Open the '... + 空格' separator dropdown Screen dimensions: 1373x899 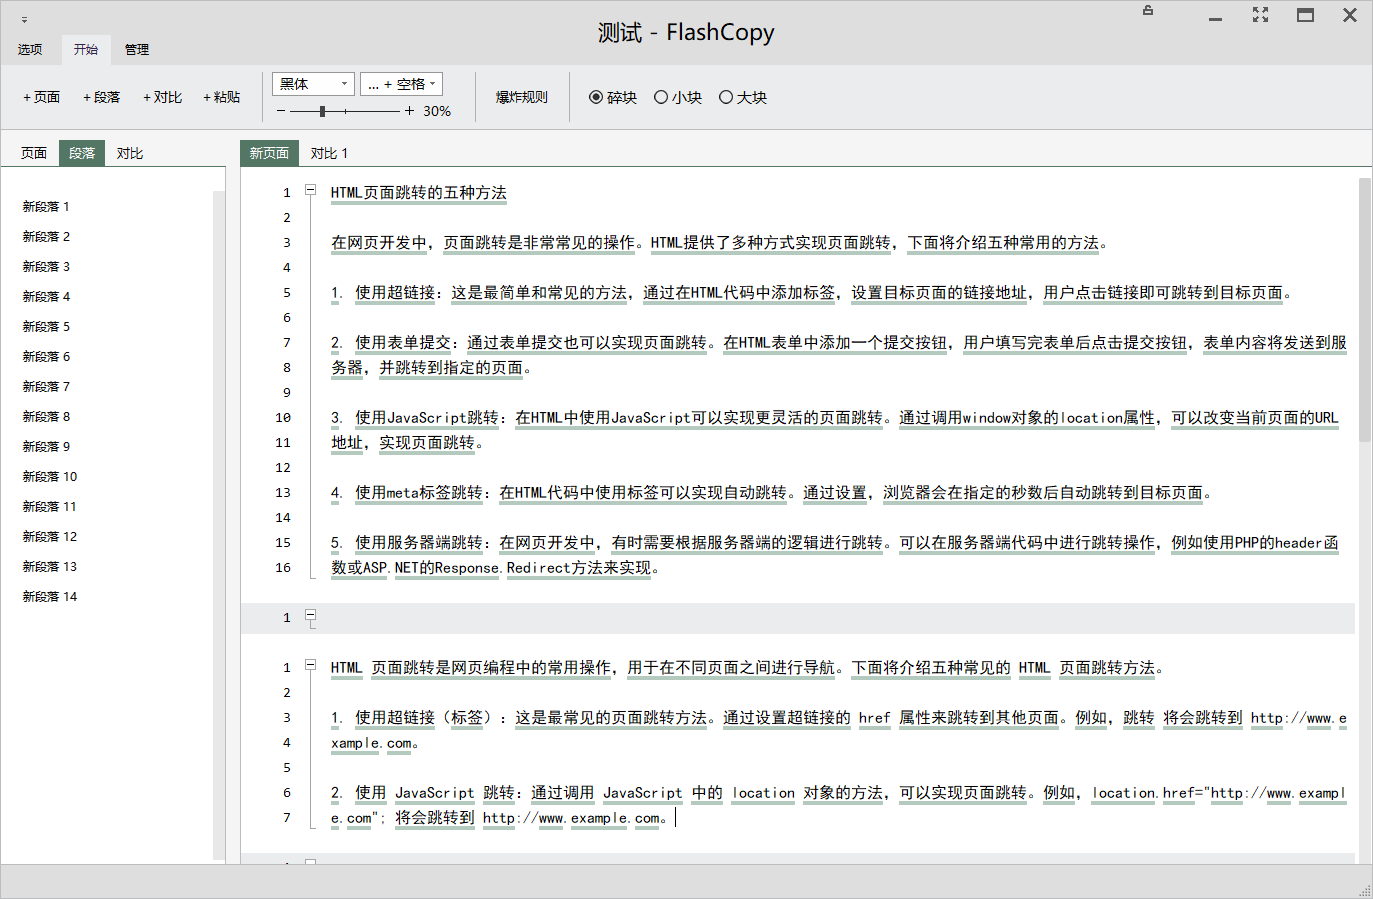401,84
